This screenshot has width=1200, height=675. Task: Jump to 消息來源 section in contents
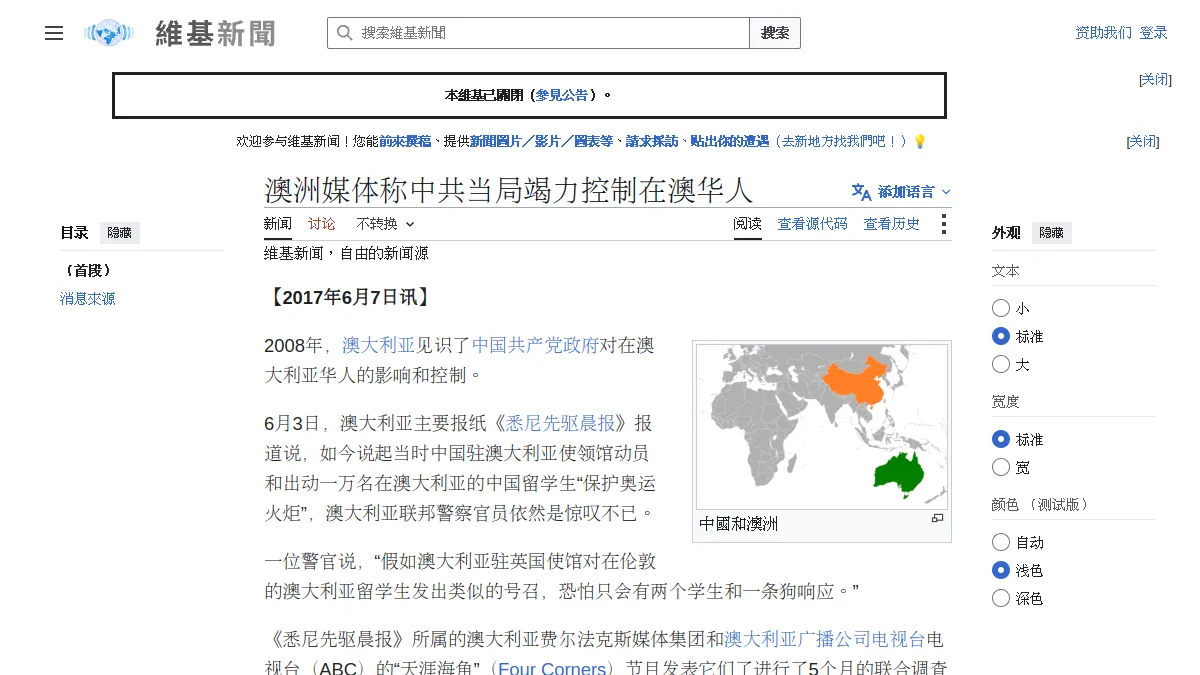[x=88, y=299]
